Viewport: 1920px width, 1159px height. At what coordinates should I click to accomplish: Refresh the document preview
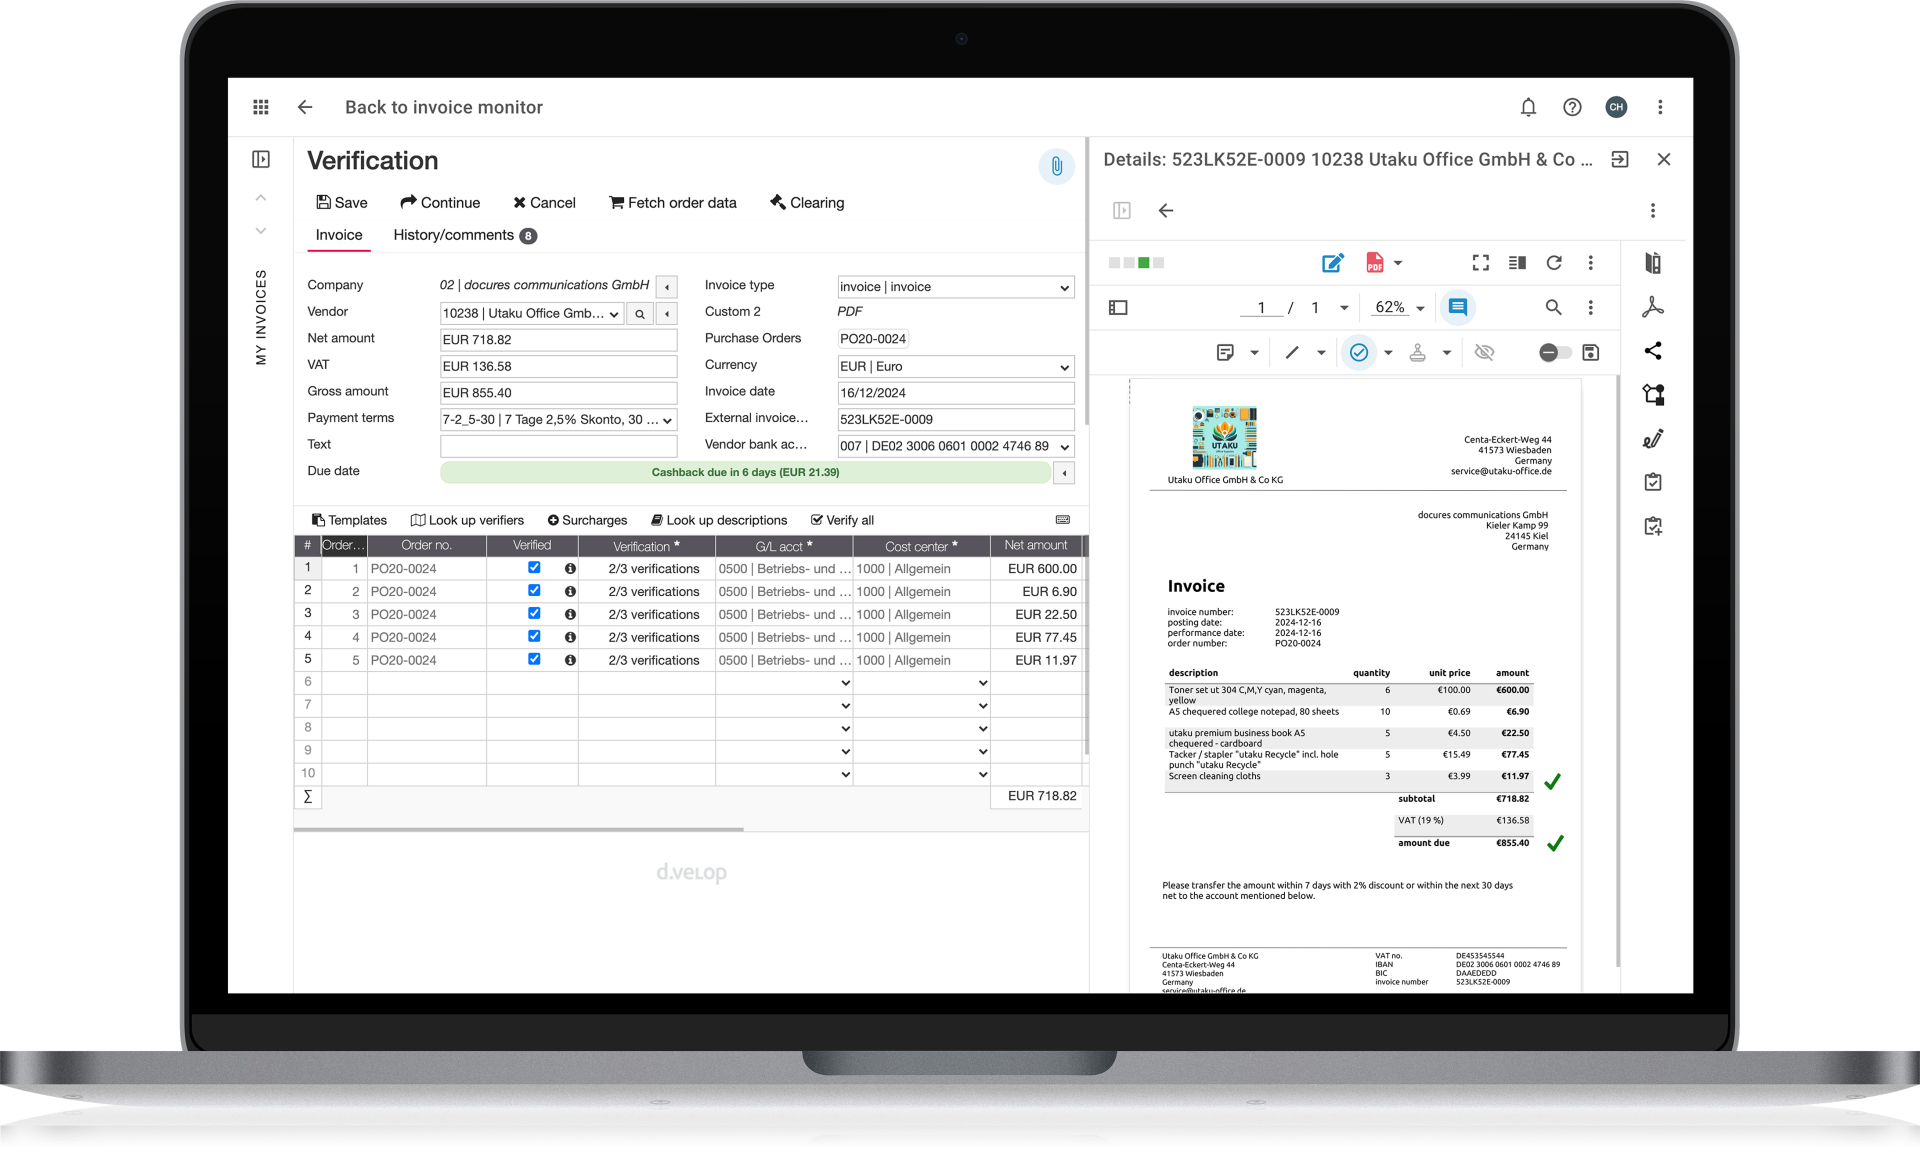point(1554,263)
